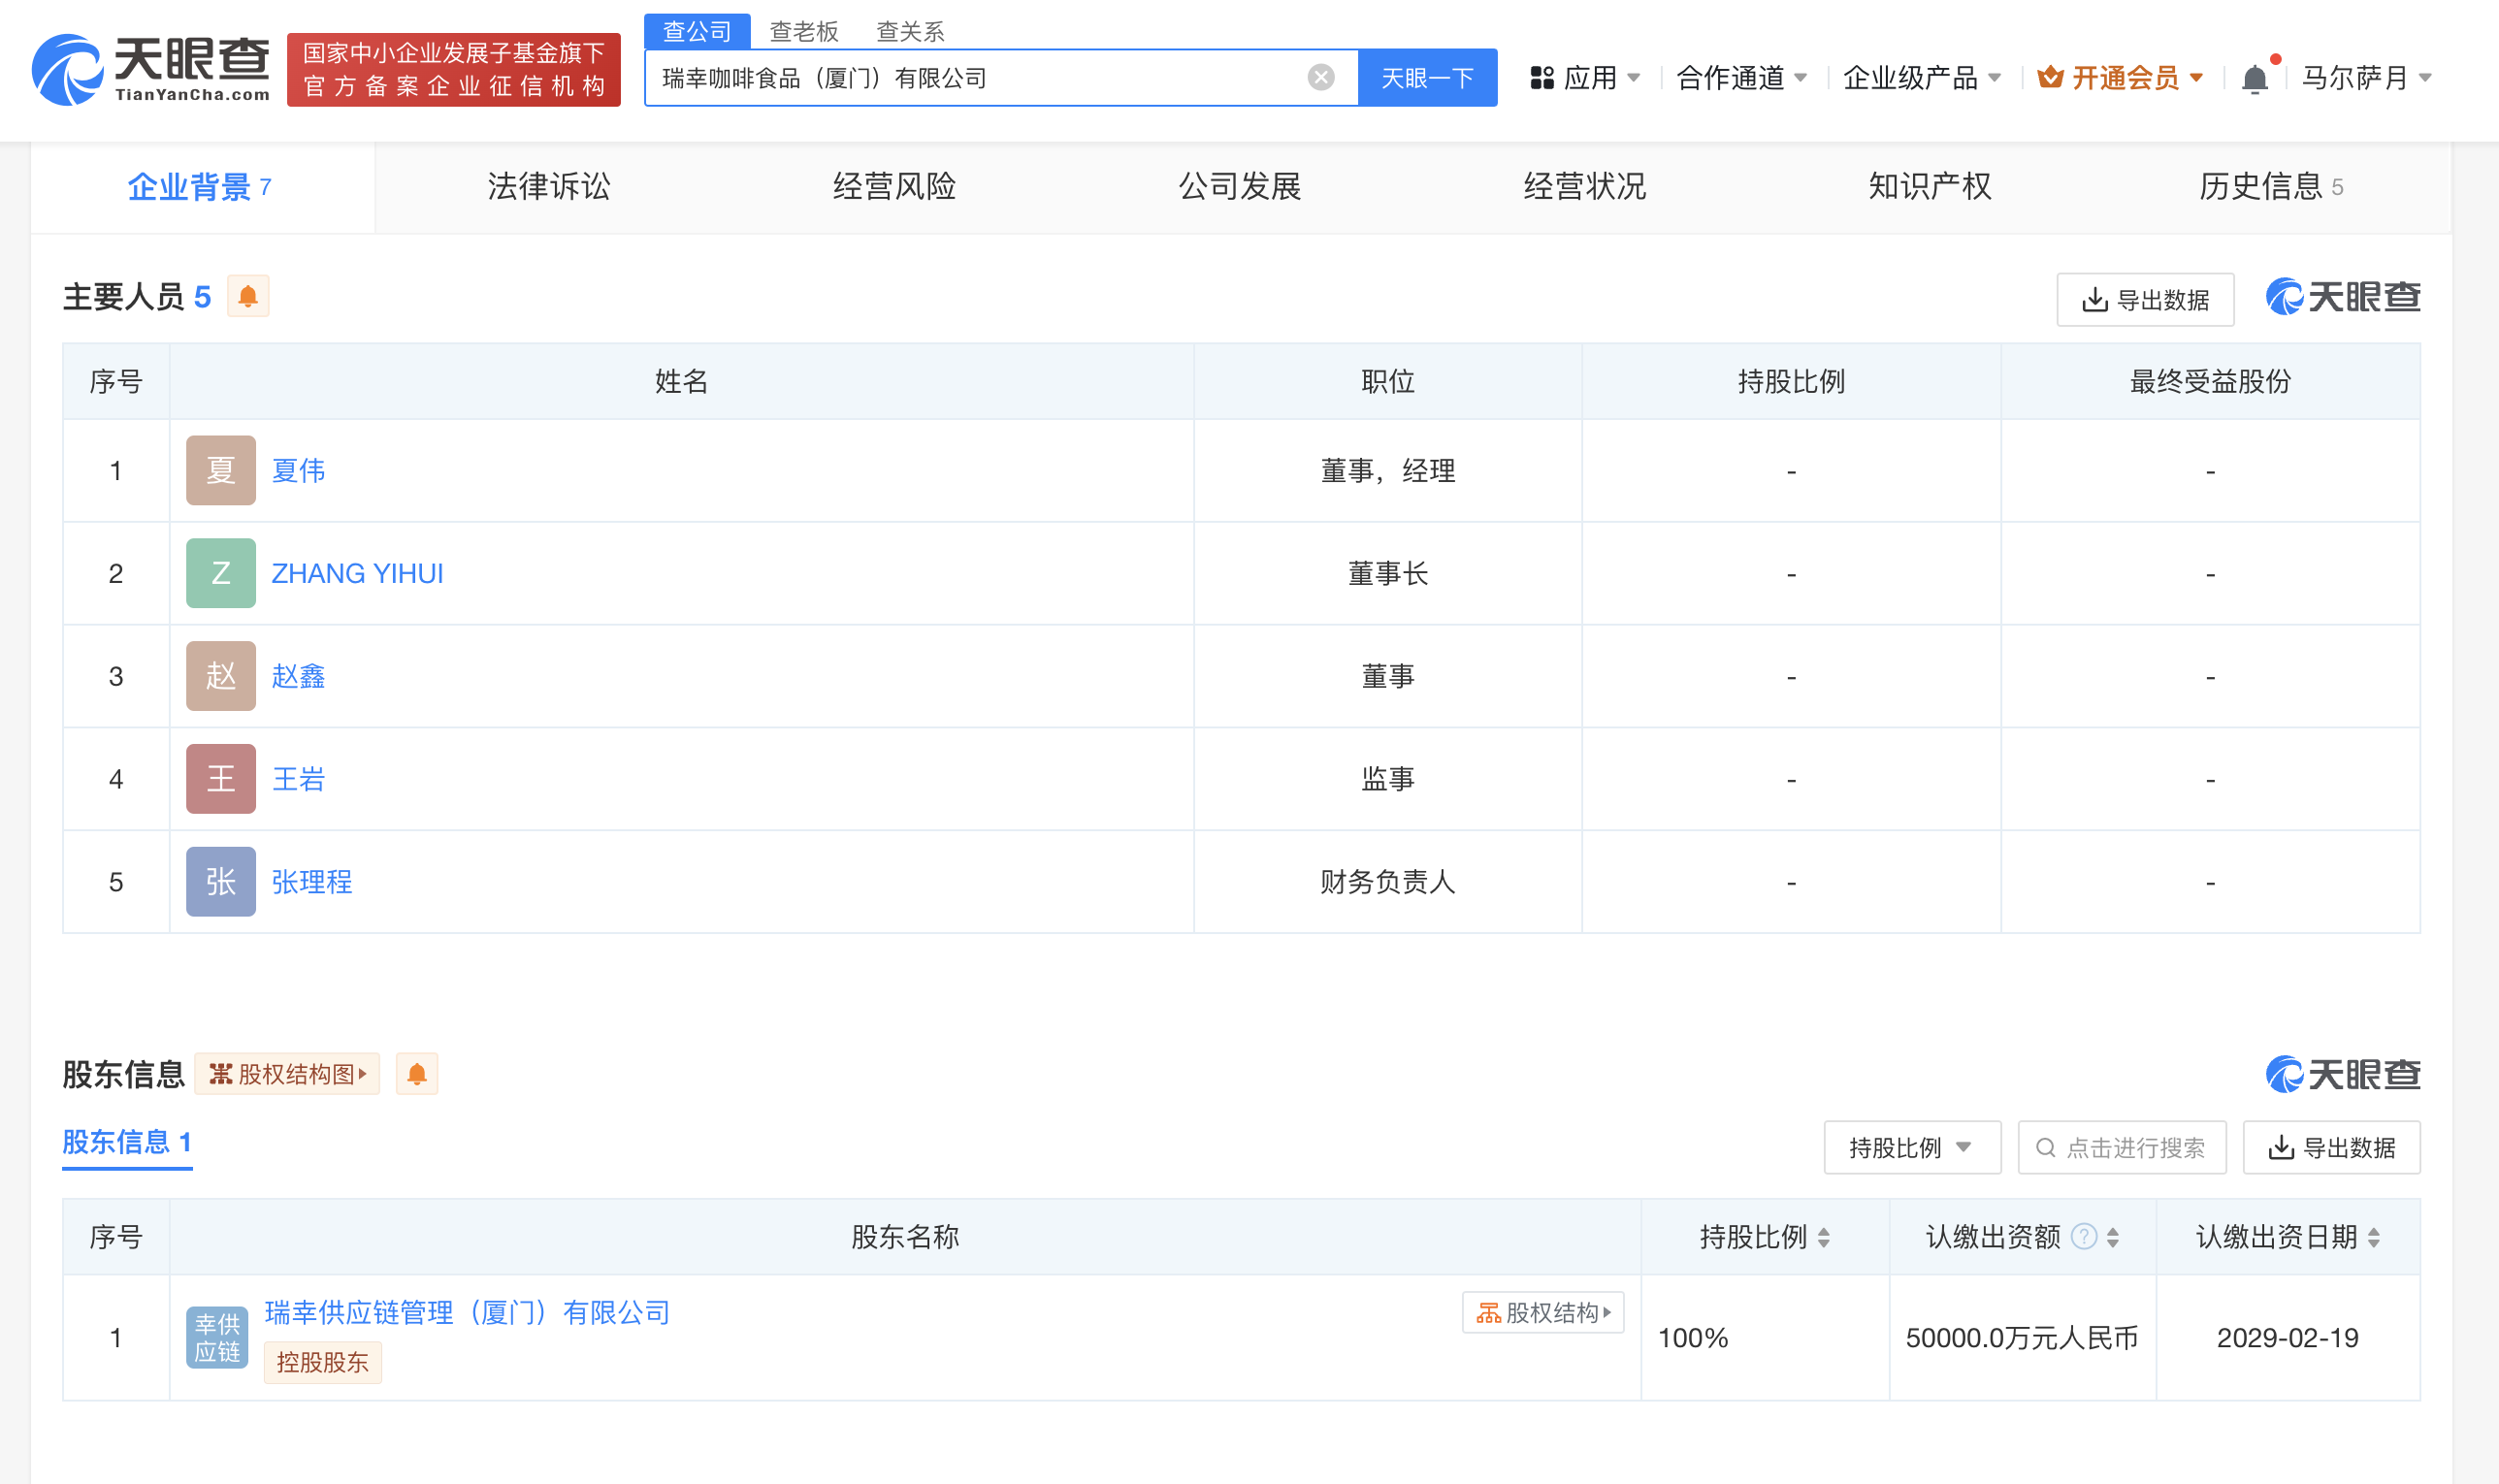The width and height of the screenshot is (2499, 1484).
Task: Open the 持股比例 filter dropdown
Action: click(x=1911, y=1147)
